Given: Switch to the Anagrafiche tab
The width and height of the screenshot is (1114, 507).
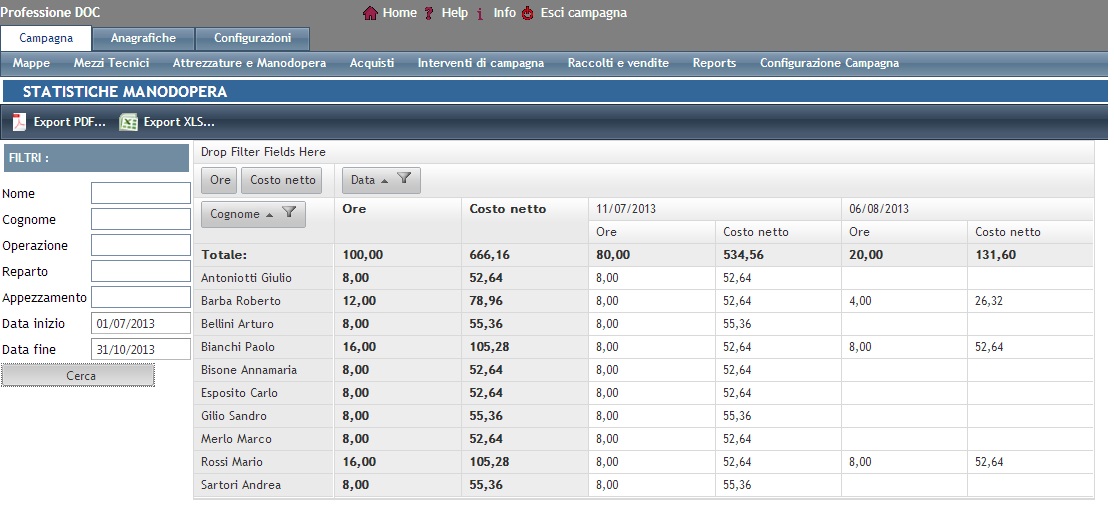Looking at the screenshot, I should (143, 38).
